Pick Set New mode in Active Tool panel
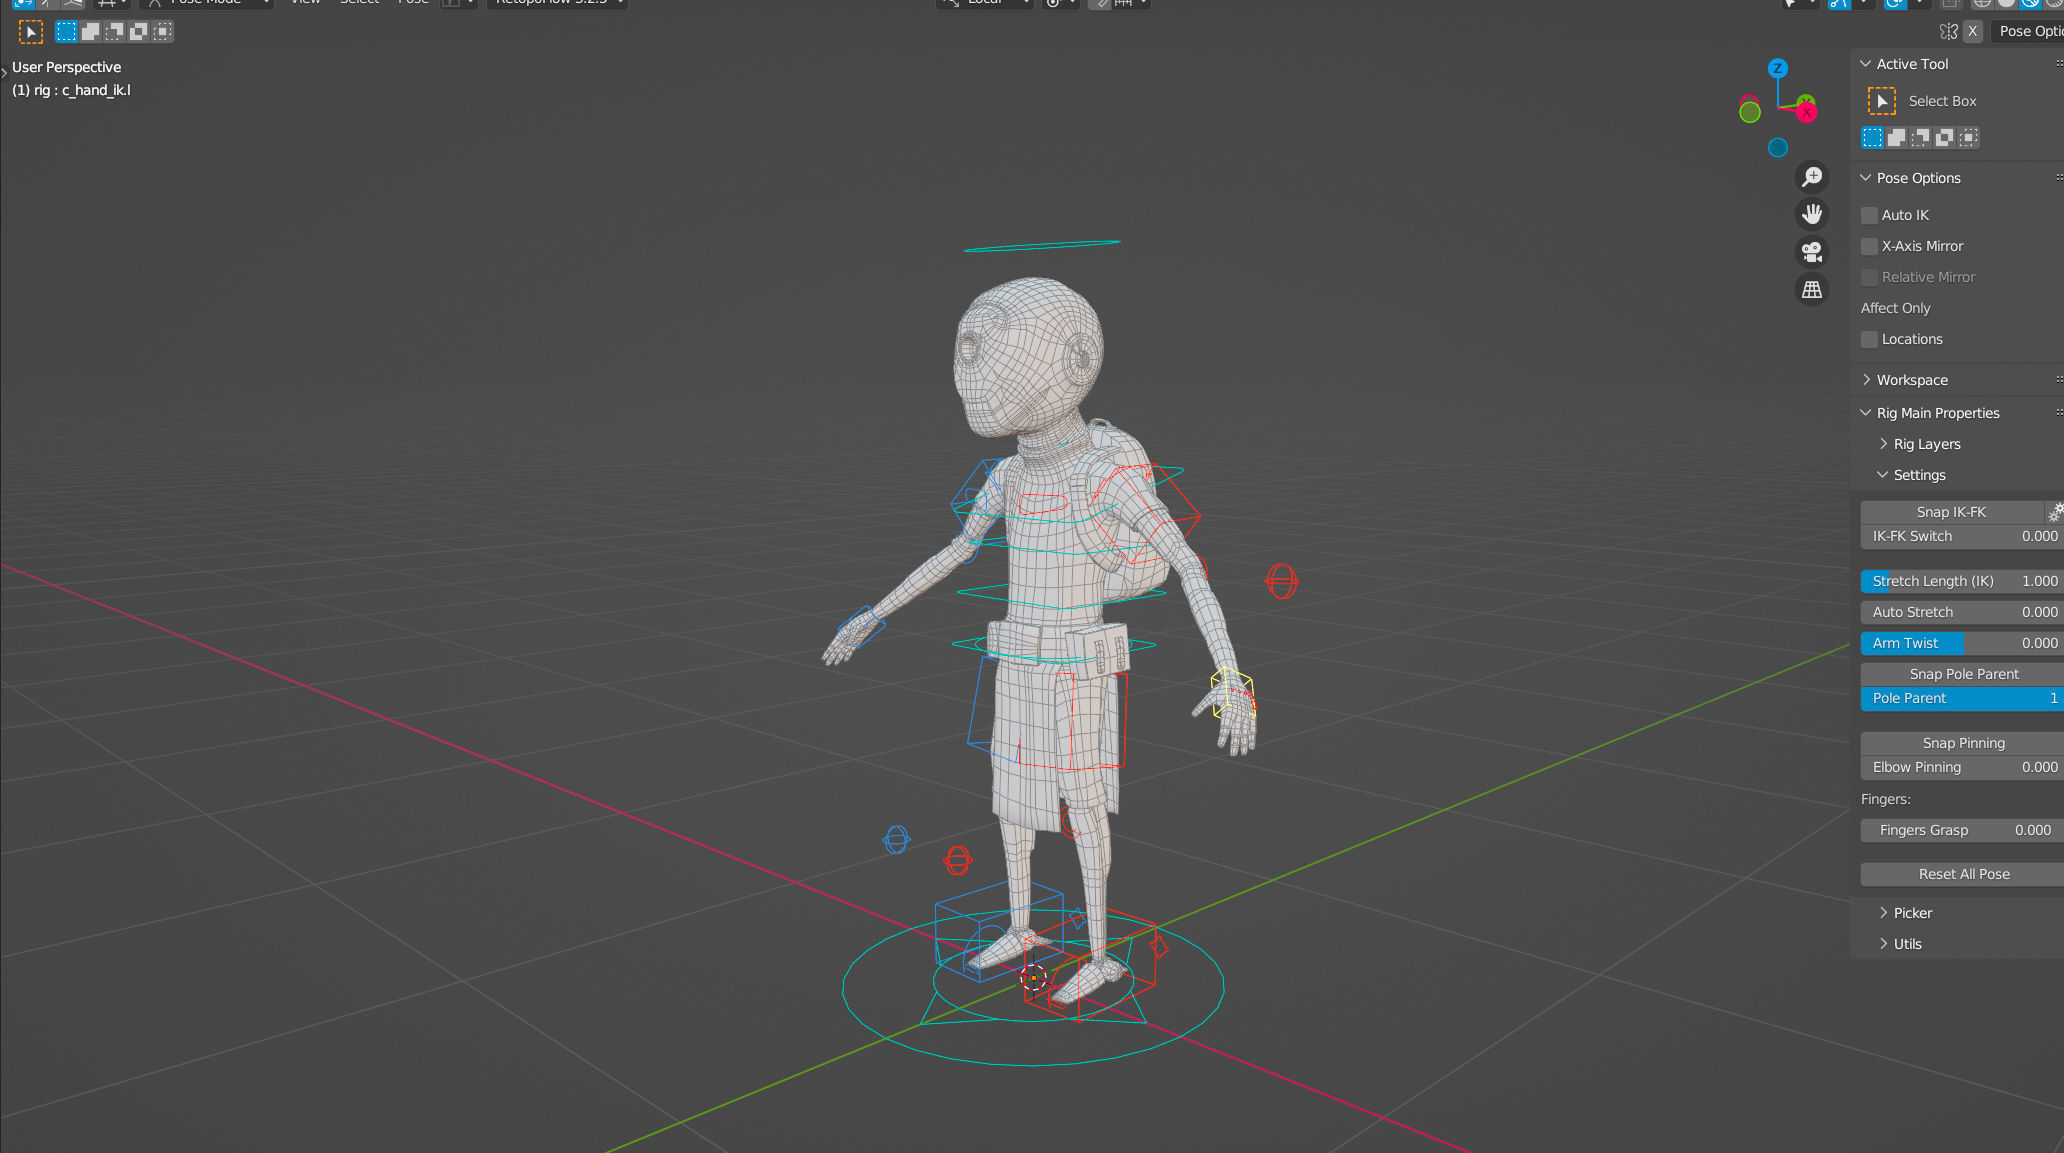This screenshot has height=1153, width=2064. 1872,138
